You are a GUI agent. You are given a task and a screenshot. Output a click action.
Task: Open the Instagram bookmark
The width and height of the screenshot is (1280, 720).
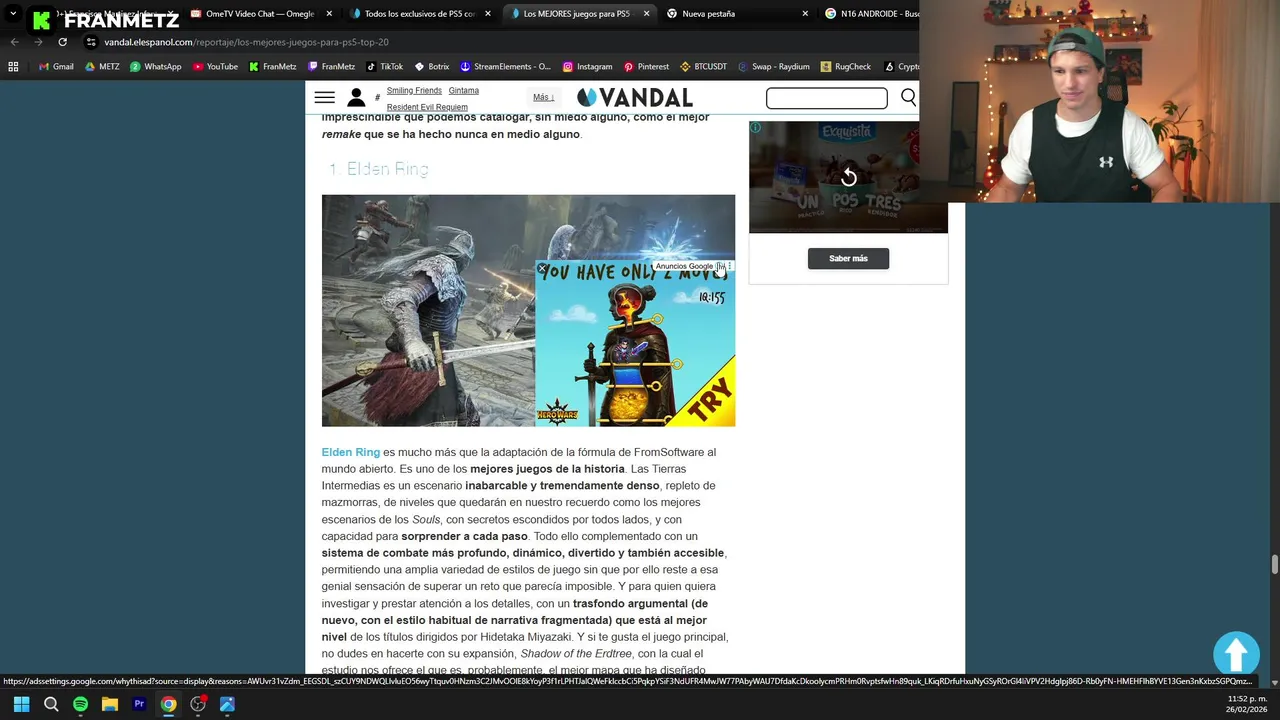point(587,67)
